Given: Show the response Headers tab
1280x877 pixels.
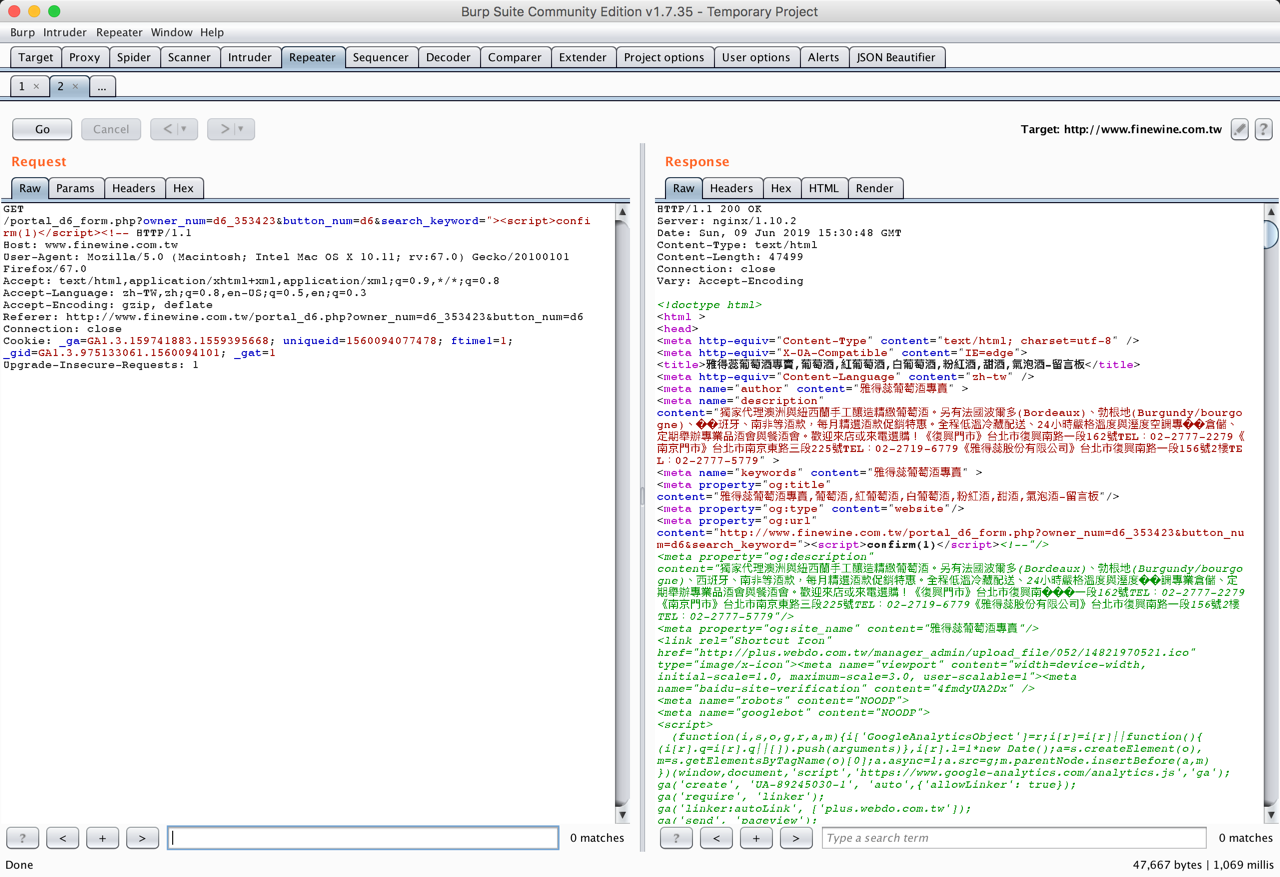Looking at the screenshot, I should tap(732, 188).
